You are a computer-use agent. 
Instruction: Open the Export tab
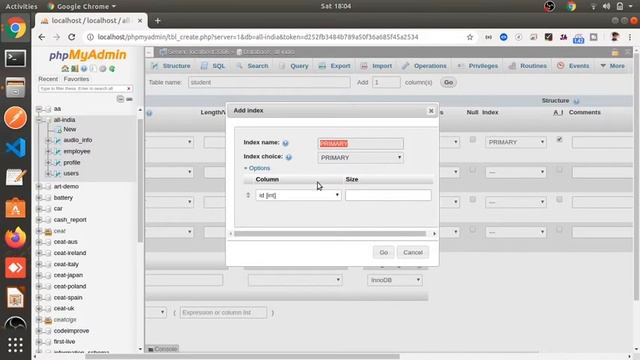(x=334, y=66)
